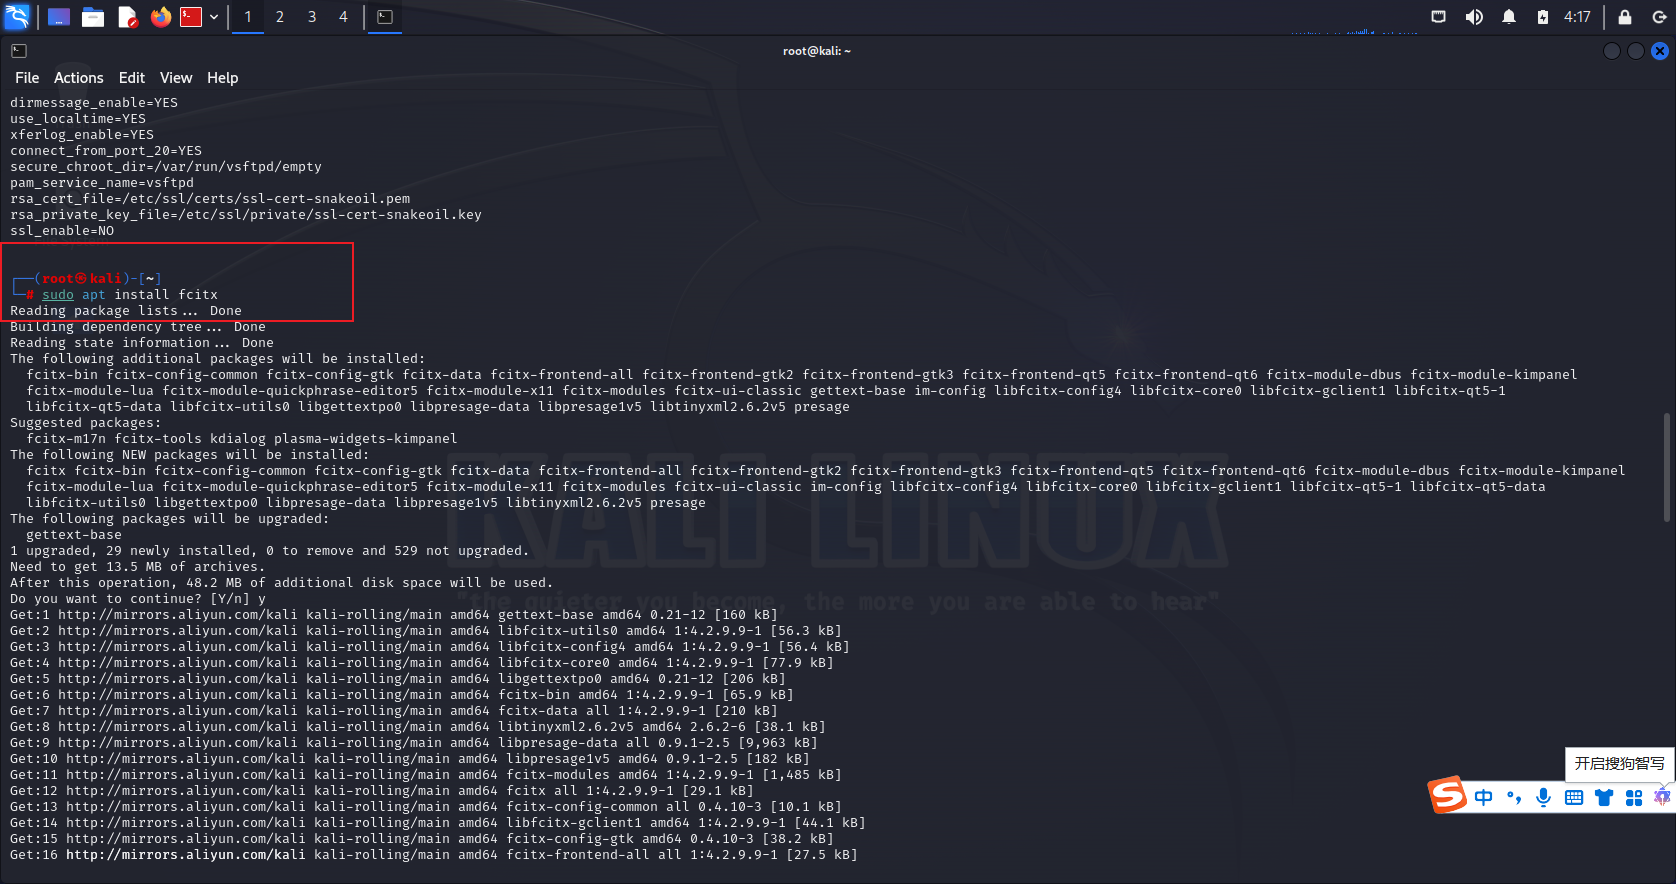Switch to workspace 4

tap(343, 17)
